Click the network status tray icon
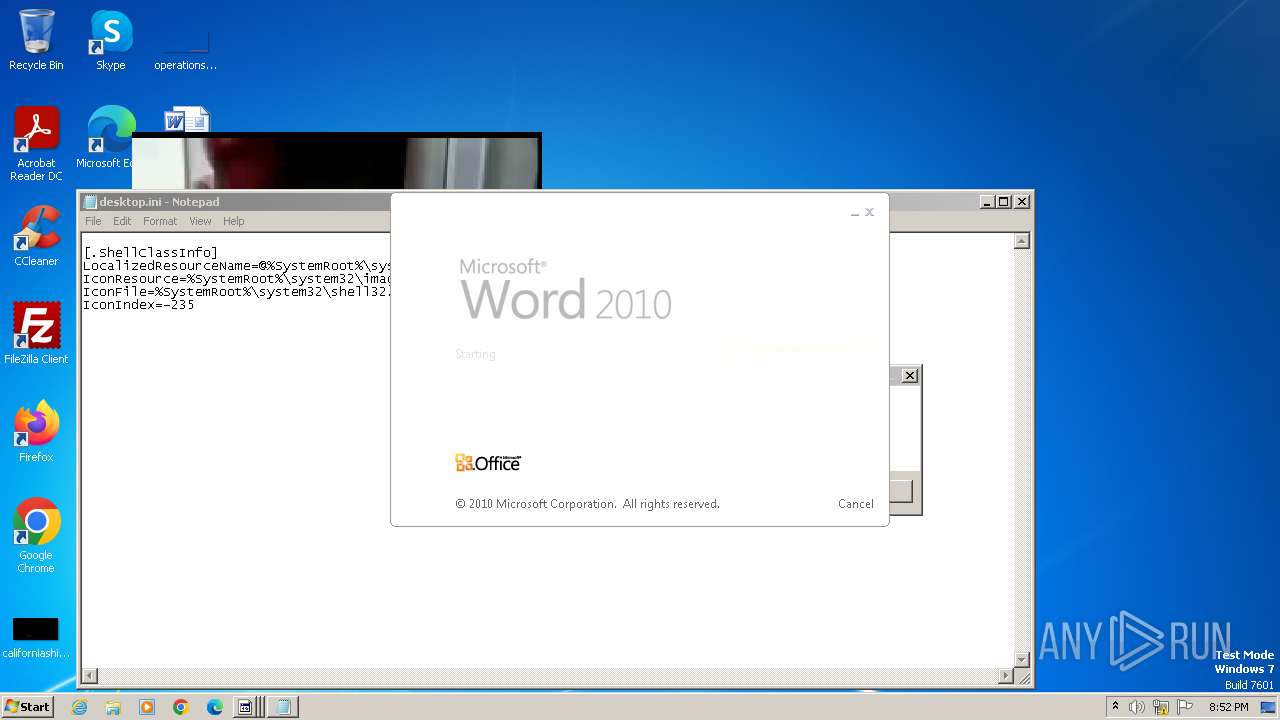The width and height of the screenshot is (1280, 720). pyautogui.click(x=1161, y=707)
